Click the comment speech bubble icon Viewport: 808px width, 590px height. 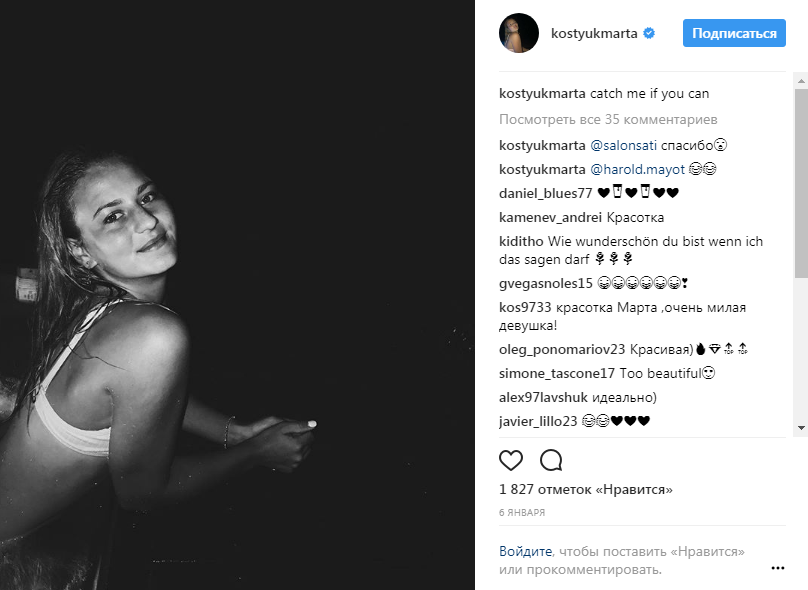pyautogui.click(x=551, y=460)
